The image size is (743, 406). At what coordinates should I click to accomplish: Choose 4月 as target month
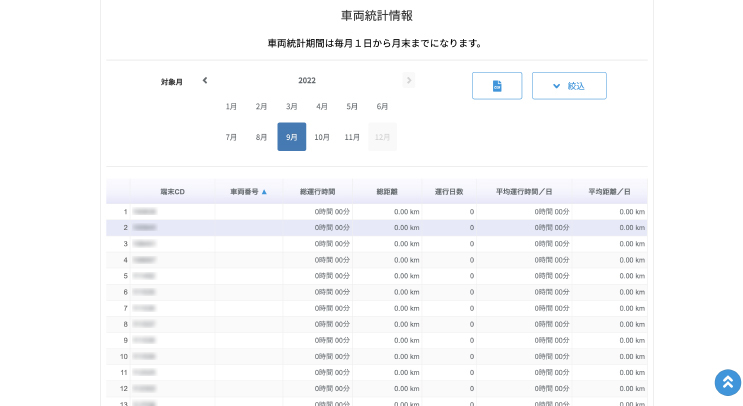pos(322,106)
